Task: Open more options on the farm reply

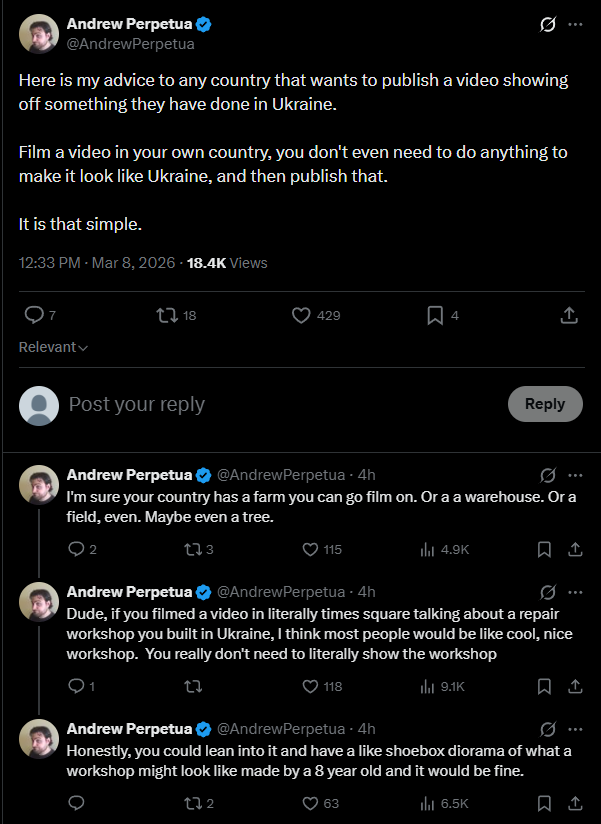Action: (575, 474)
